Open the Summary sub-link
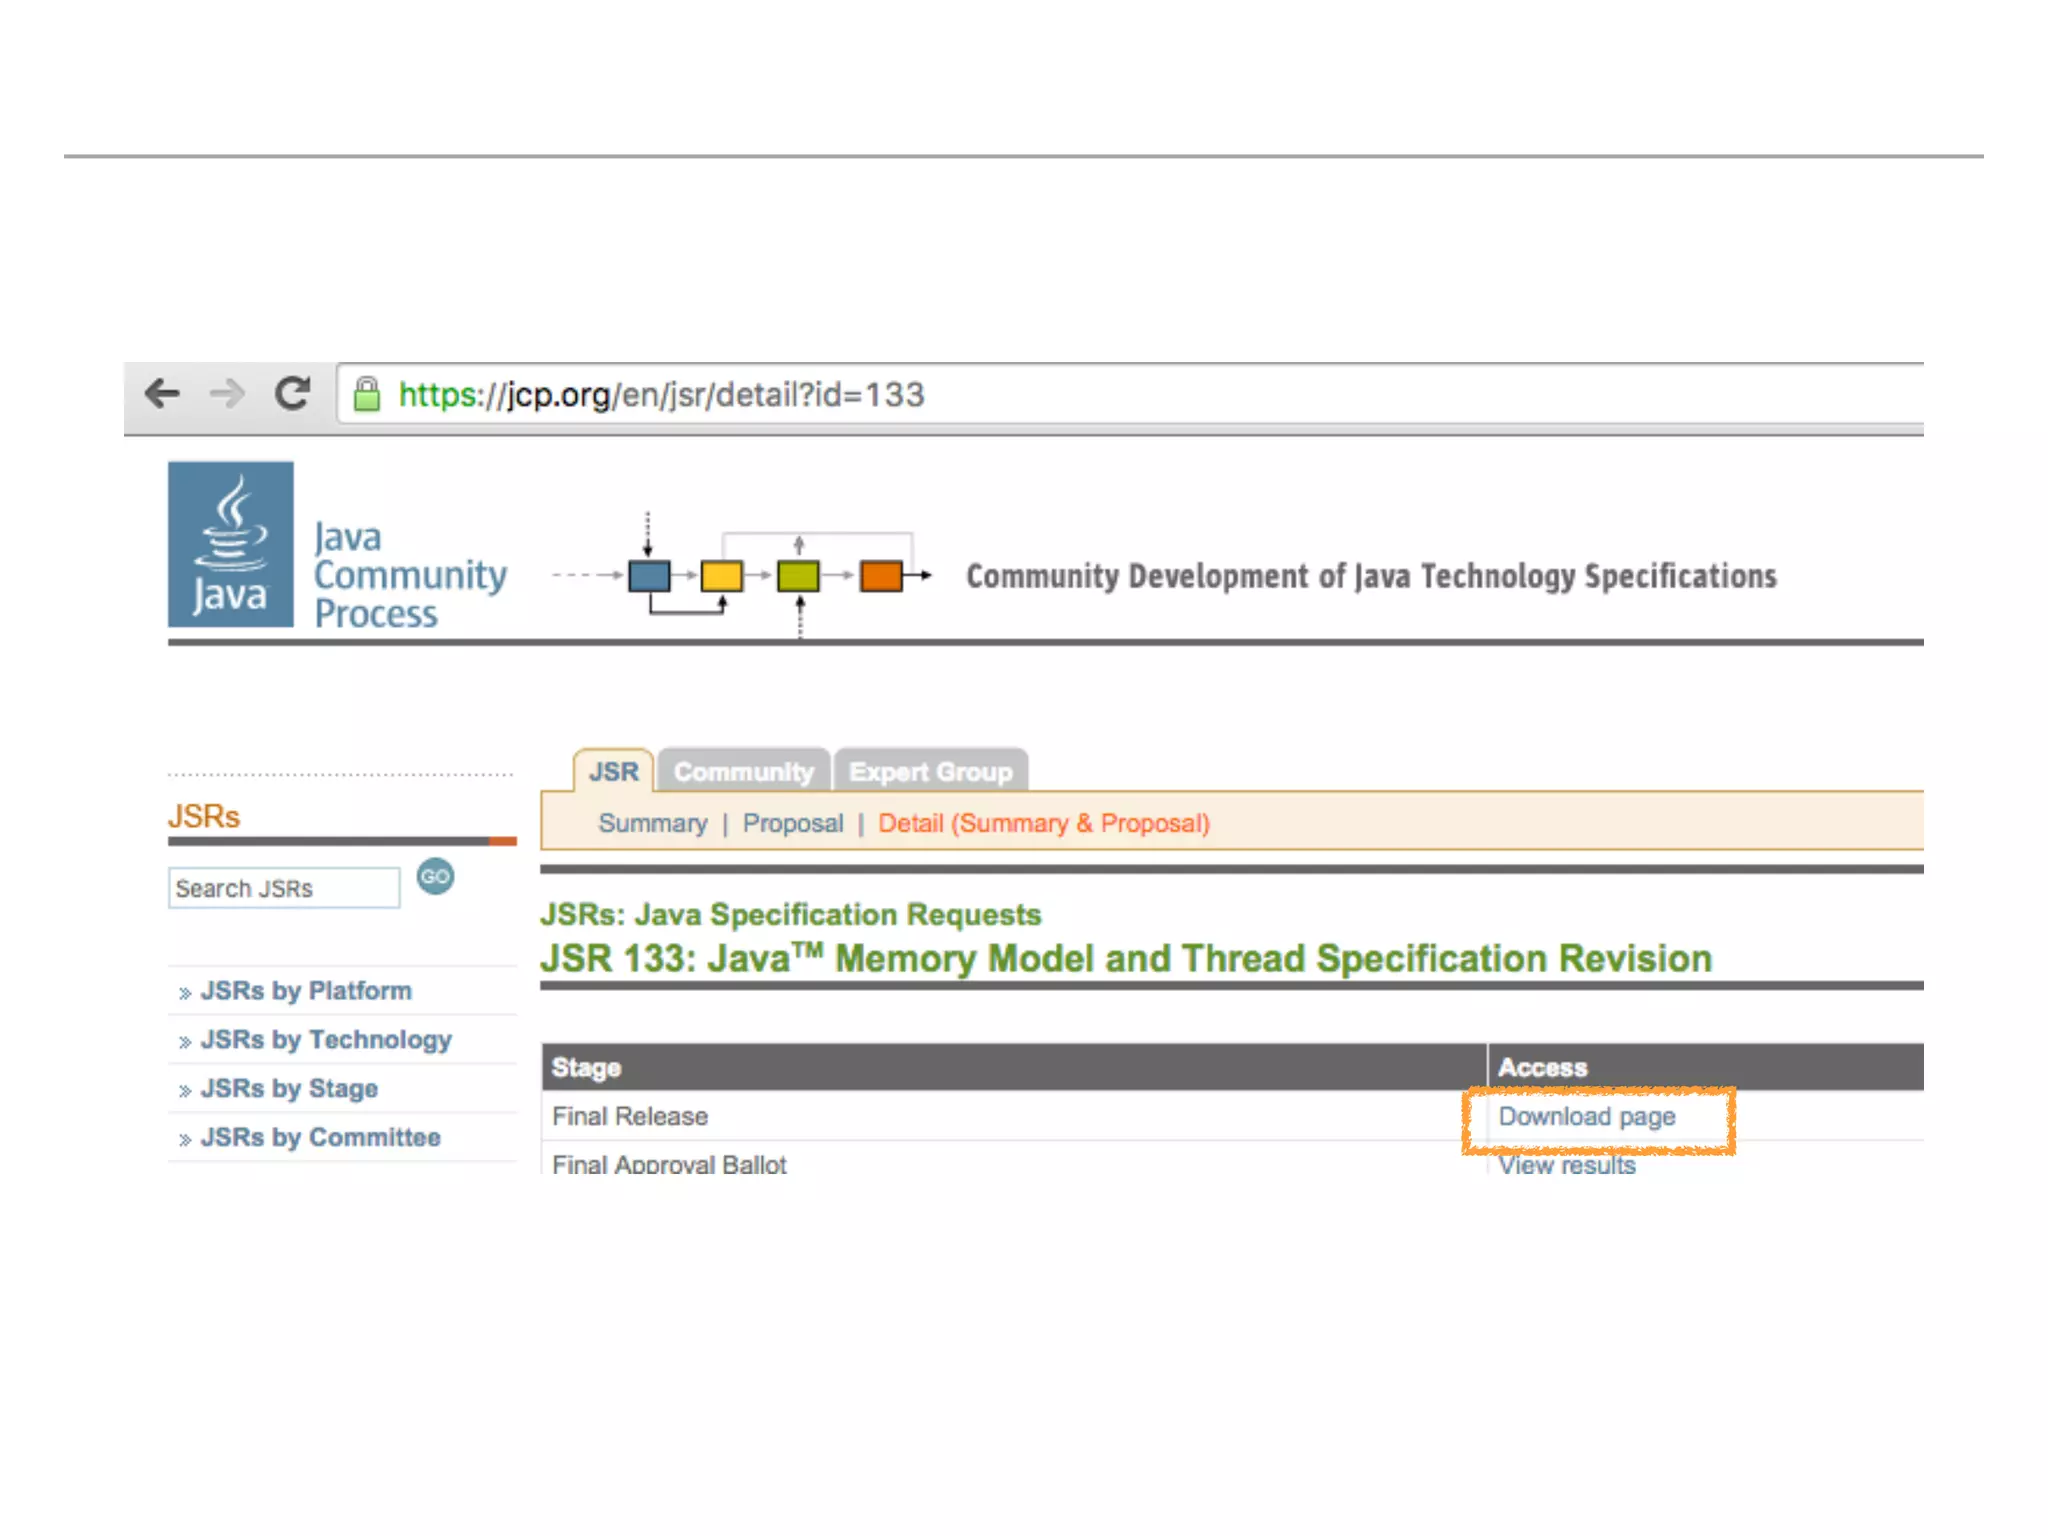 point(652,823)
